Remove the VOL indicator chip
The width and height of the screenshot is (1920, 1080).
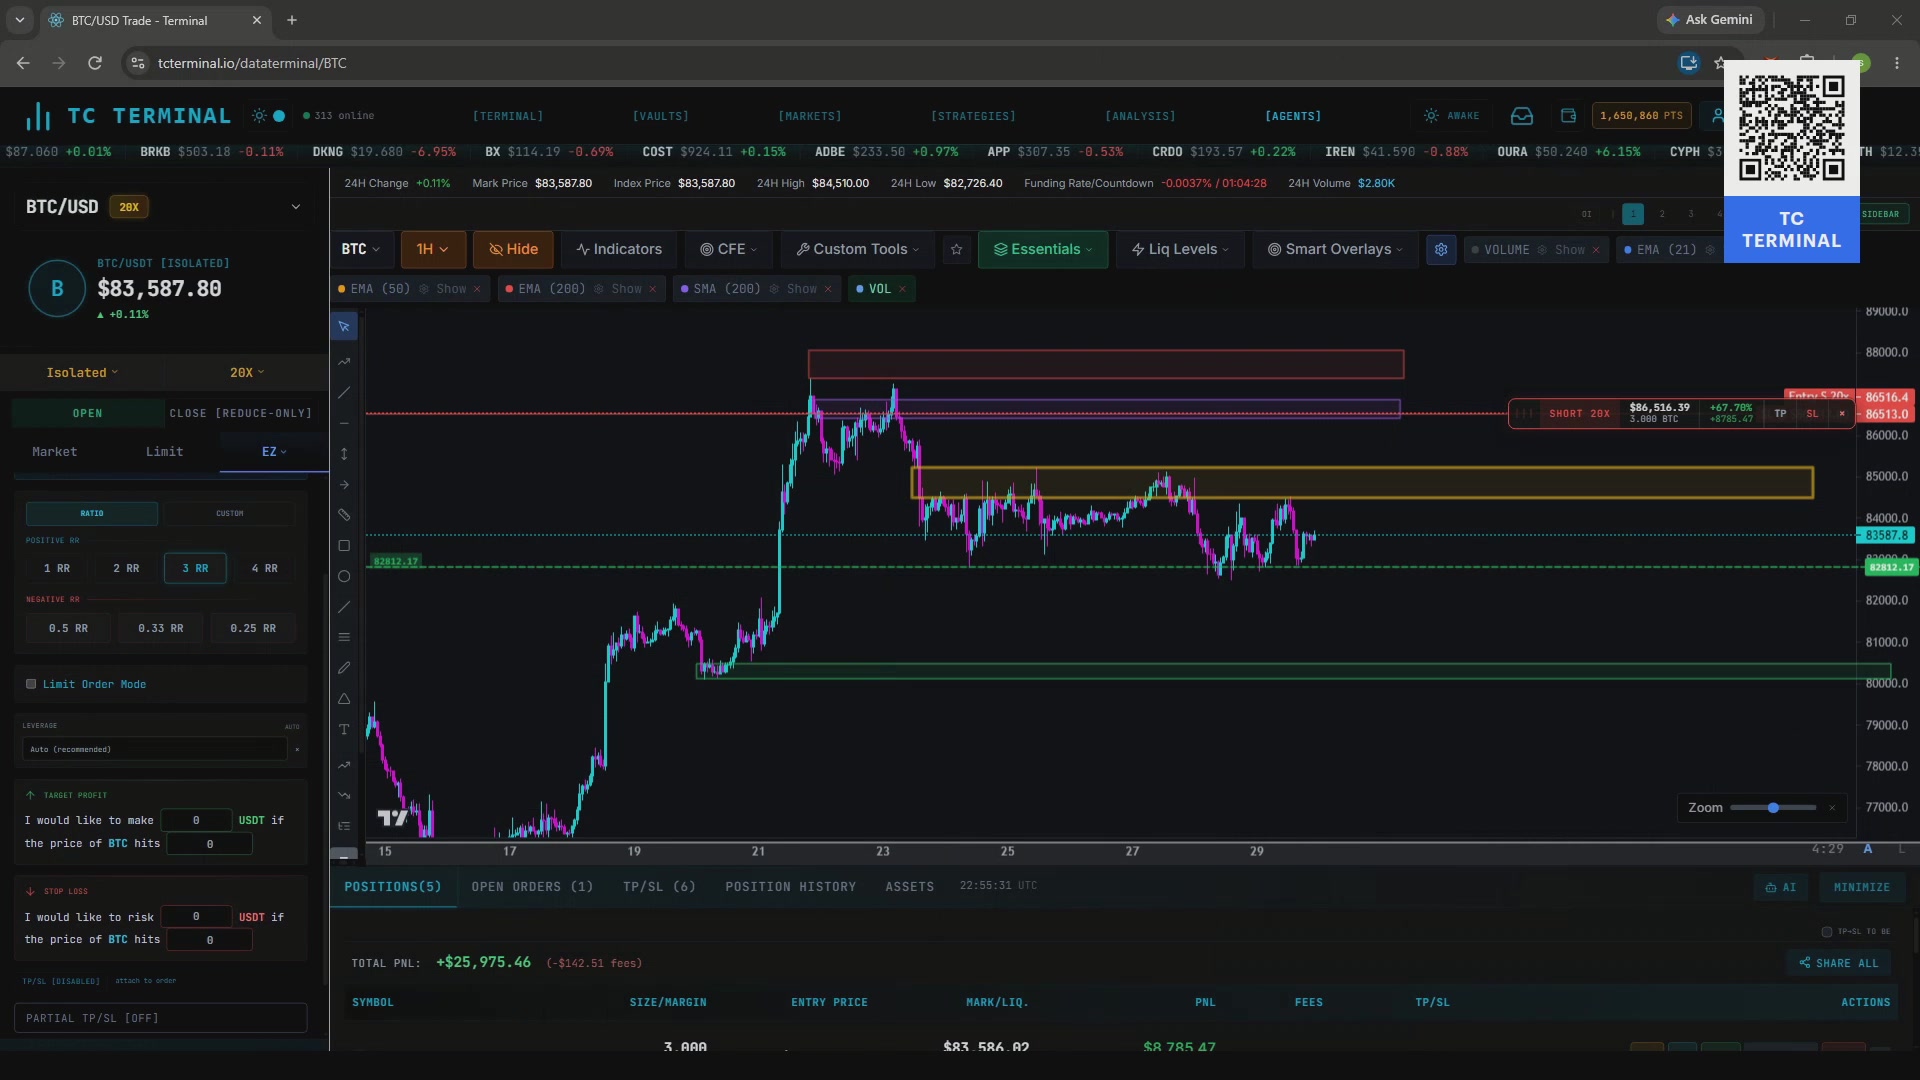click(x=902, y=289)
